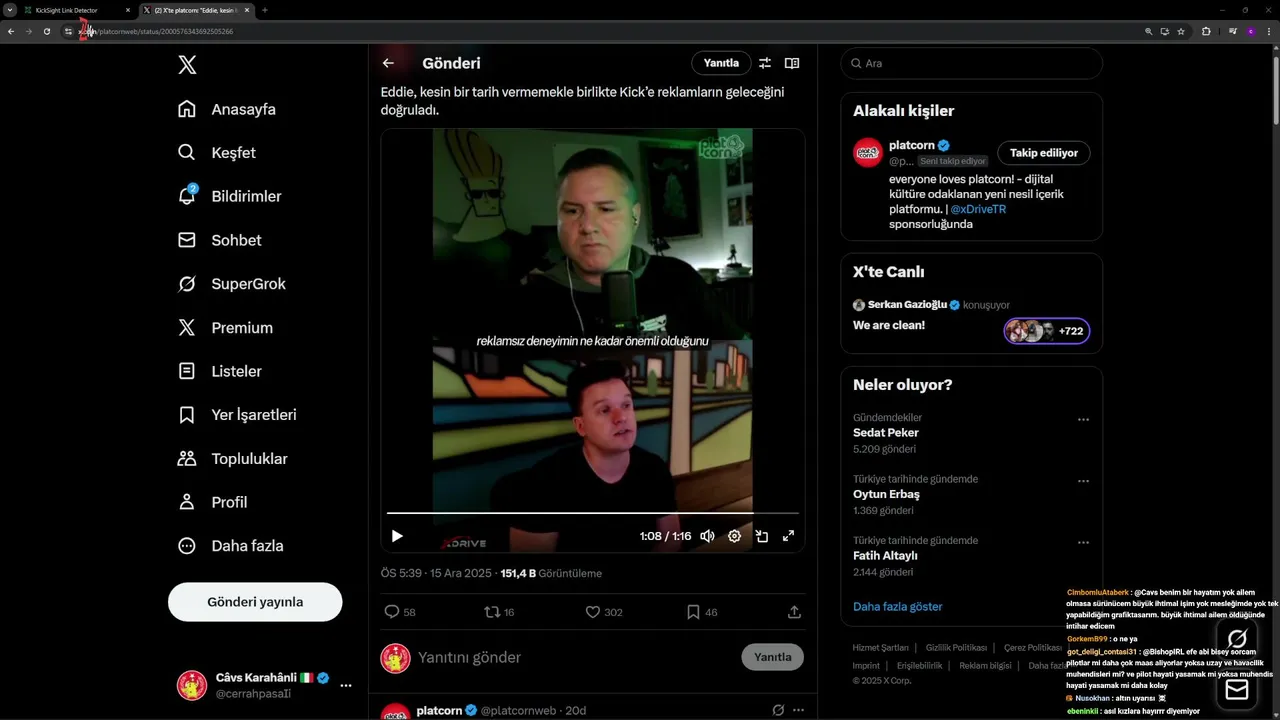1280x720 pixels.
Task: Open platcorn profile in Alakalı kişiler
Action: point(911,145)
